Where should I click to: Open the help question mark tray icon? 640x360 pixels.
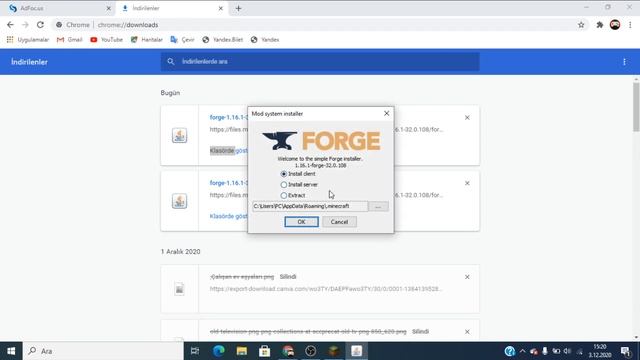509,351
